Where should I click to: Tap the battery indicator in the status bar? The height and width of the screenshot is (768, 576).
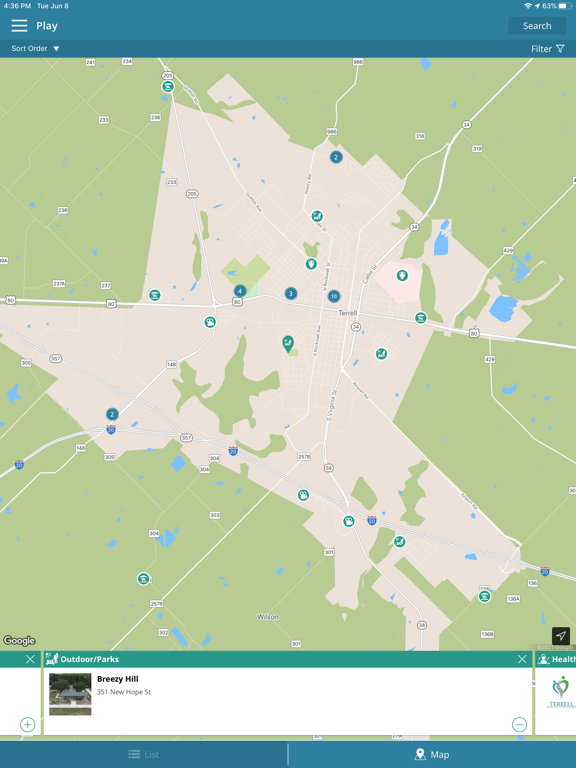tap(565, 6)
